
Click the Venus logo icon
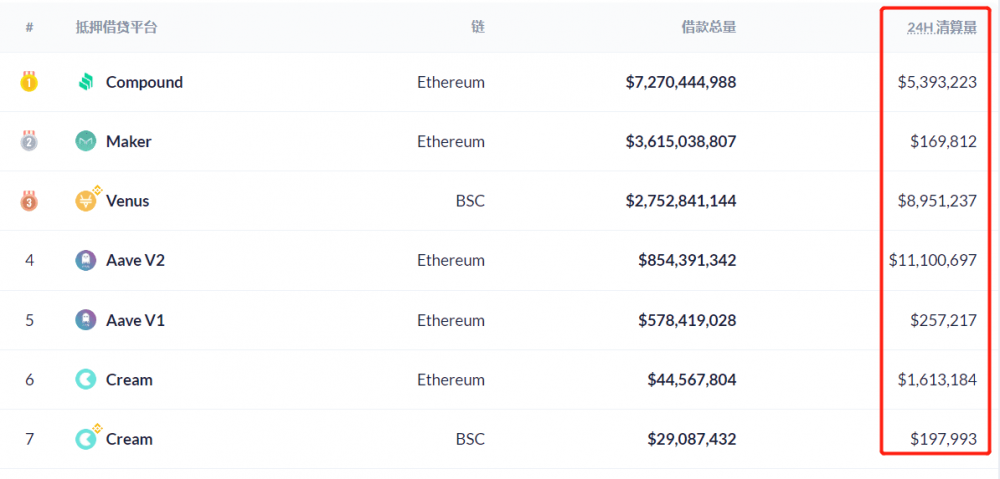point(86,201)
